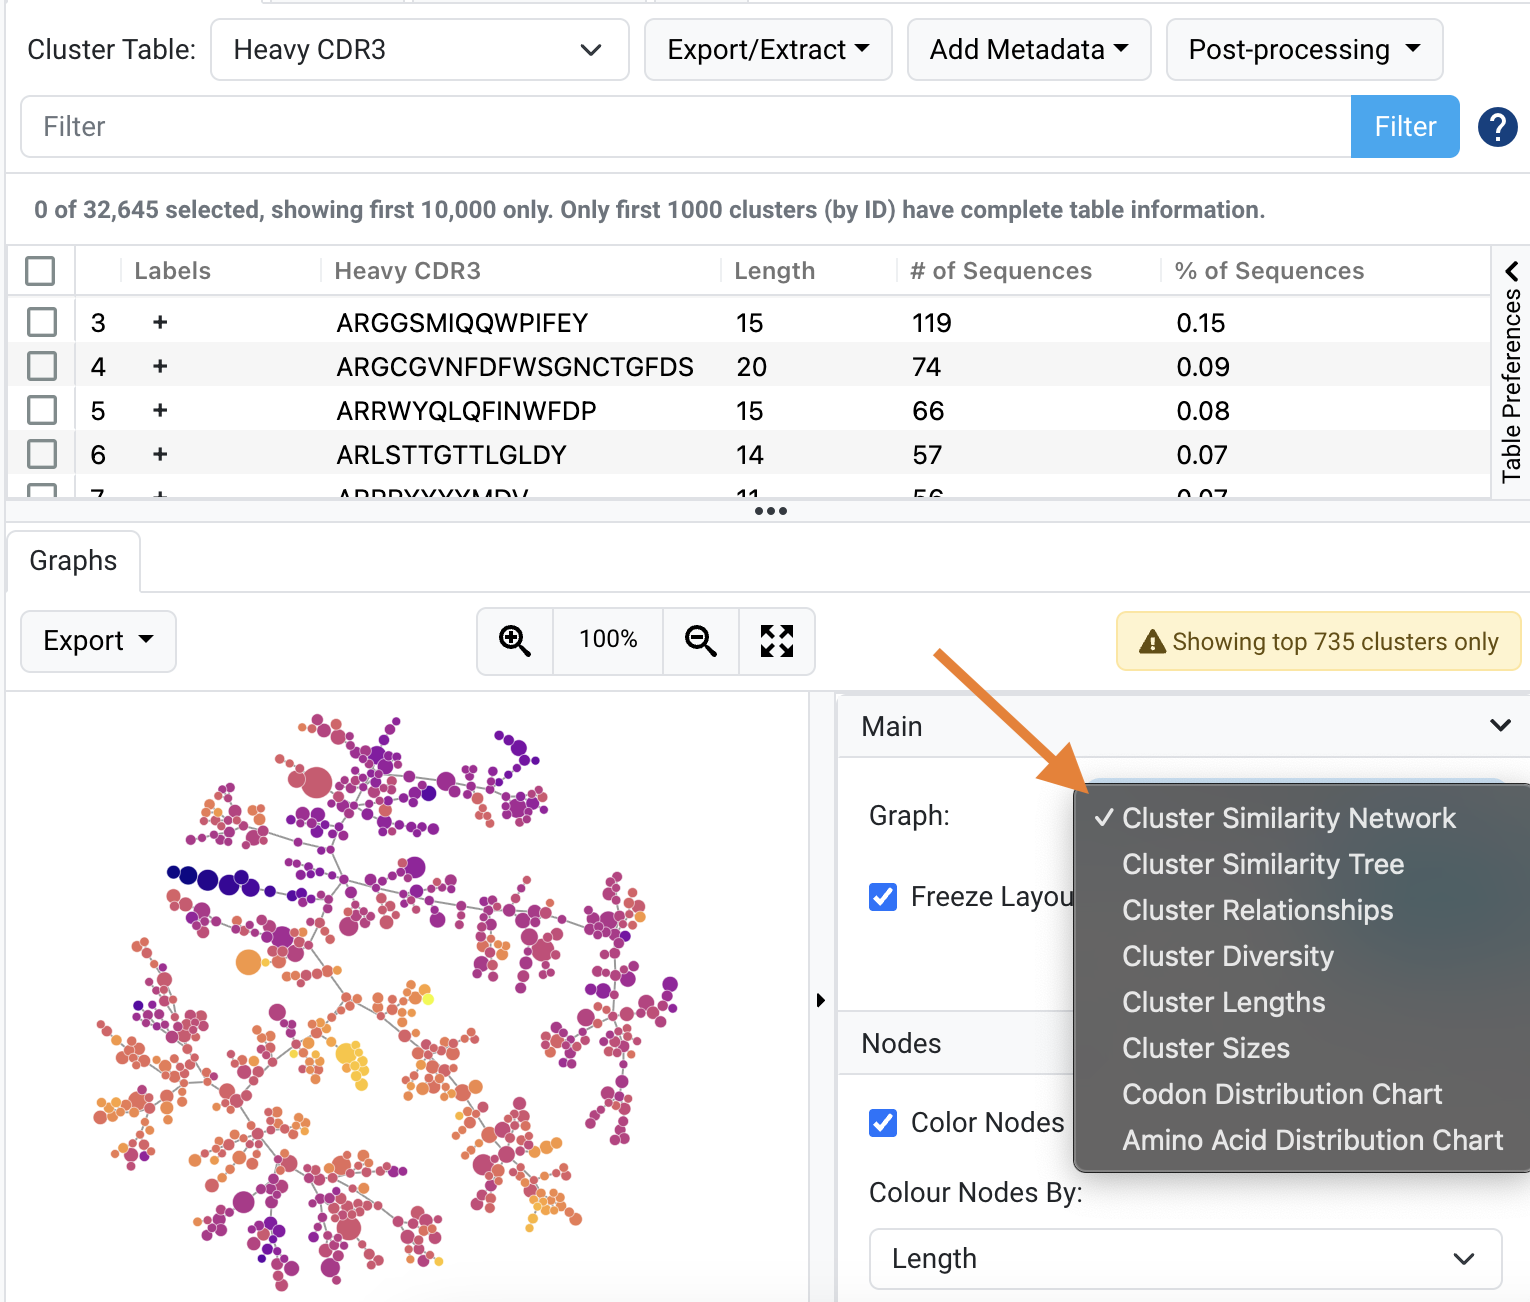Expand the Colour Nodes By Length dropdown
The width and height of the screenshot is (1530, 1302).
[1185, 1259]
